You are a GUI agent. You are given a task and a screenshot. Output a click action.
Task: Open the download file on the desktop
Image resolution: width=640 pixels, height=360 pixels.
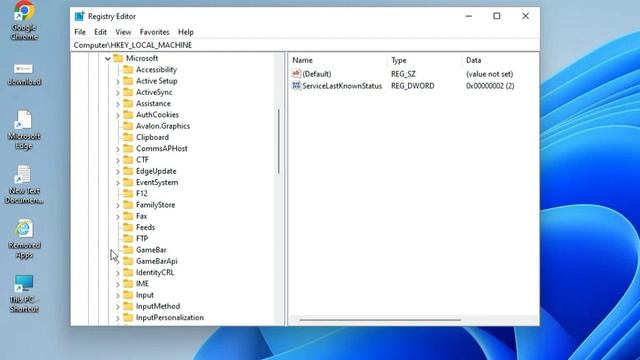(24, 74)
